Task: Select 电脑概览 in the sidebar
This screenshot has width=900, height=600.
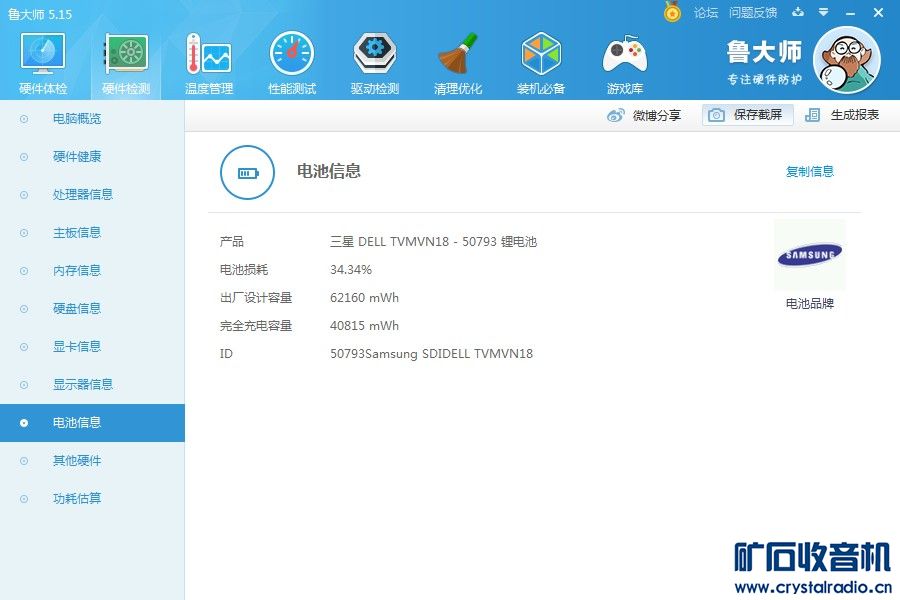Action: [77, 119]
